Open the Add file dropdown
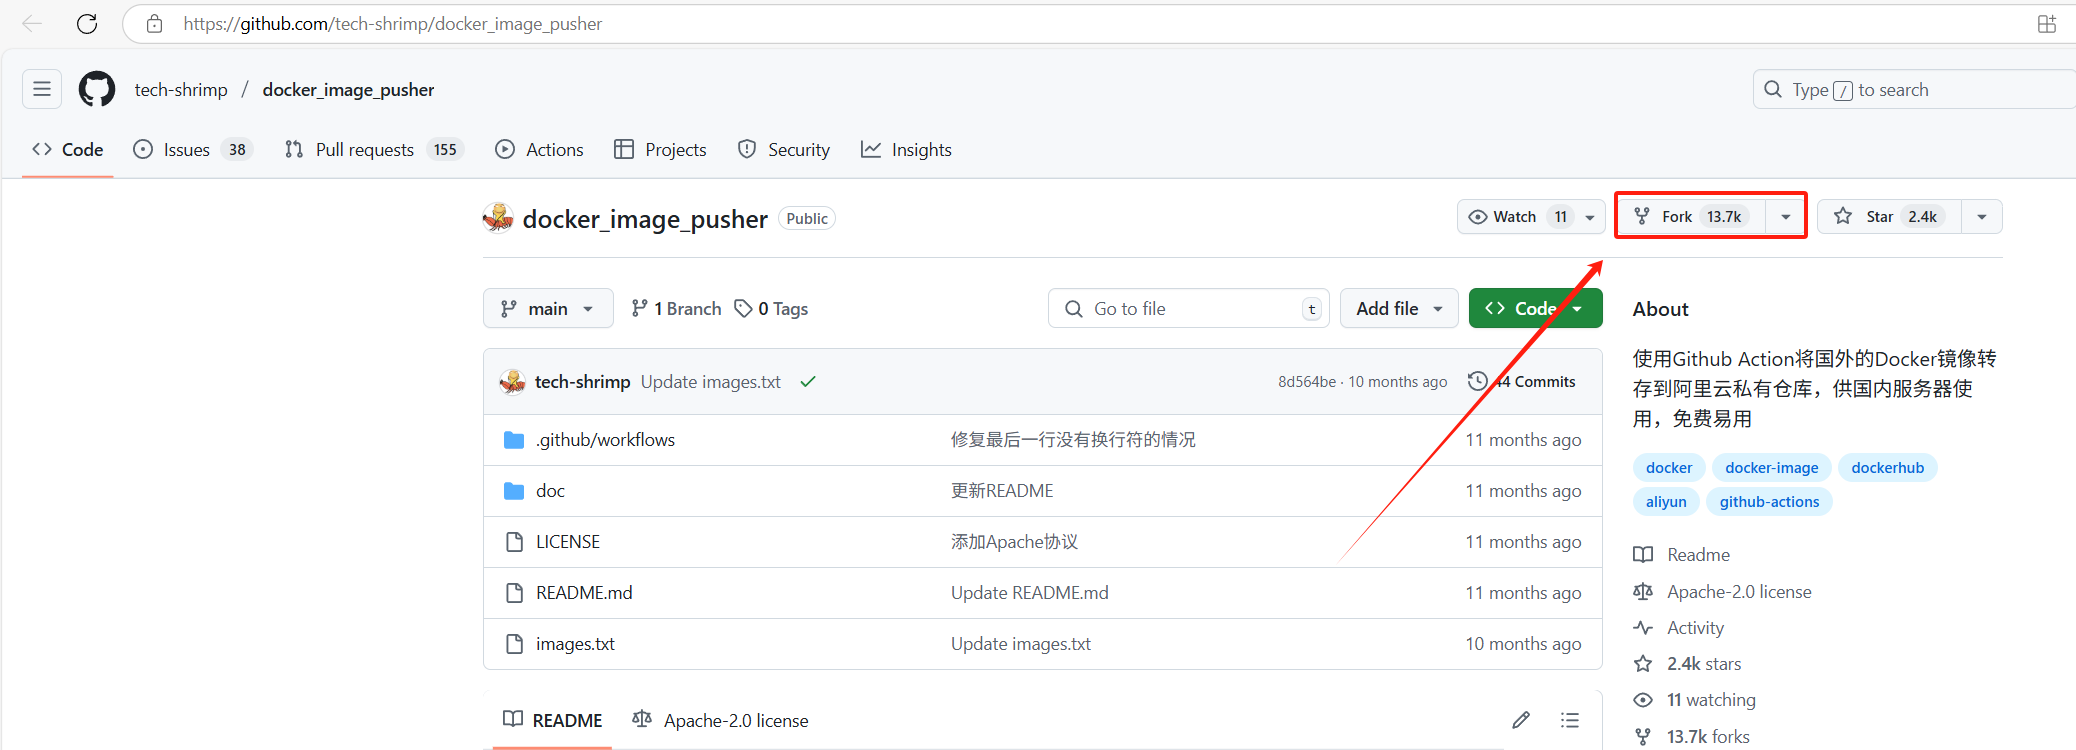Screen dimensions: 2076x750 click(x=1399, y=309)
